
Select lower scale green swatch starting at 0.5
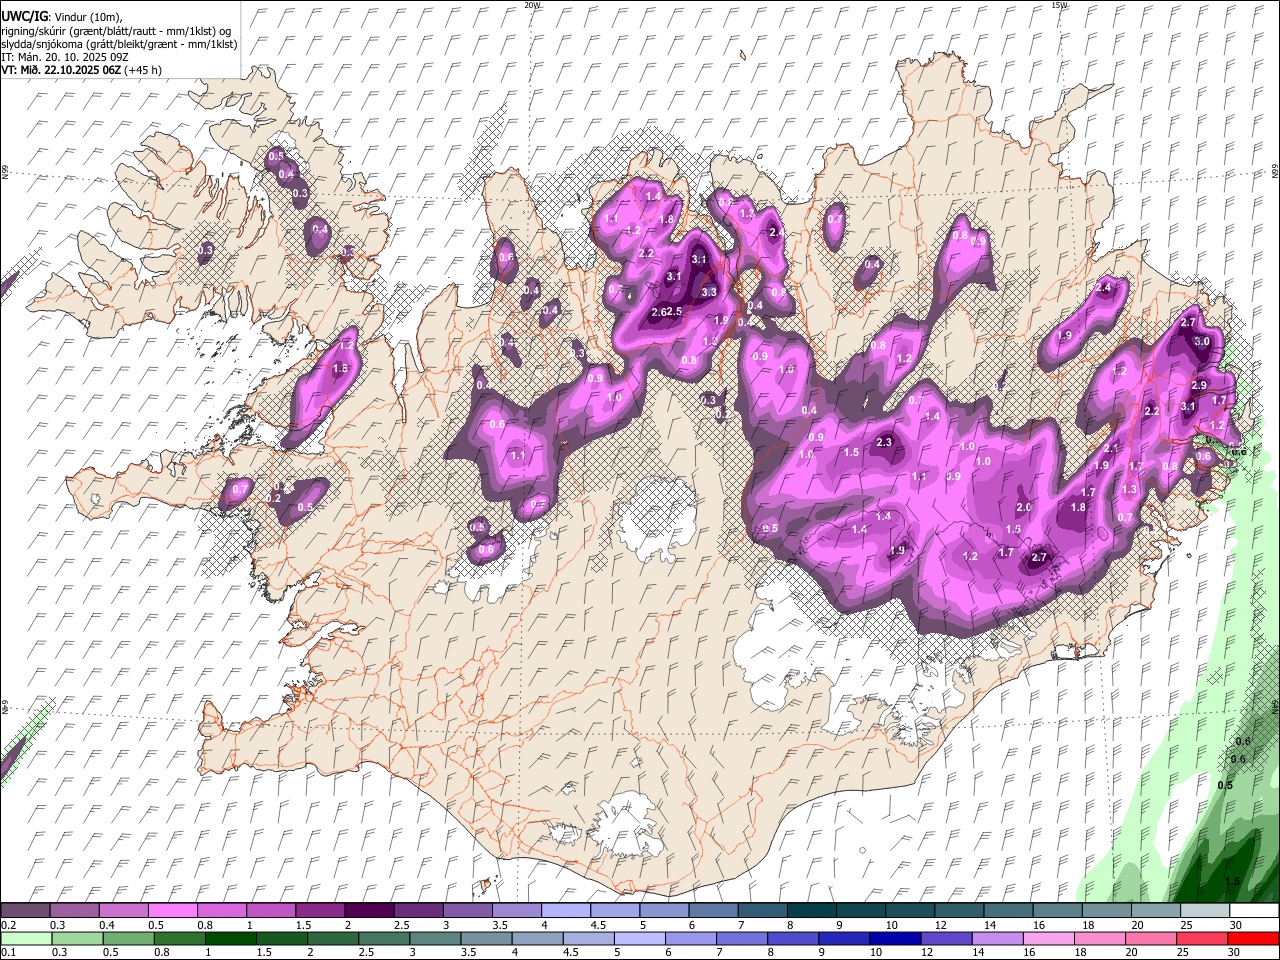pyautogui.click(x=127, y=938)
